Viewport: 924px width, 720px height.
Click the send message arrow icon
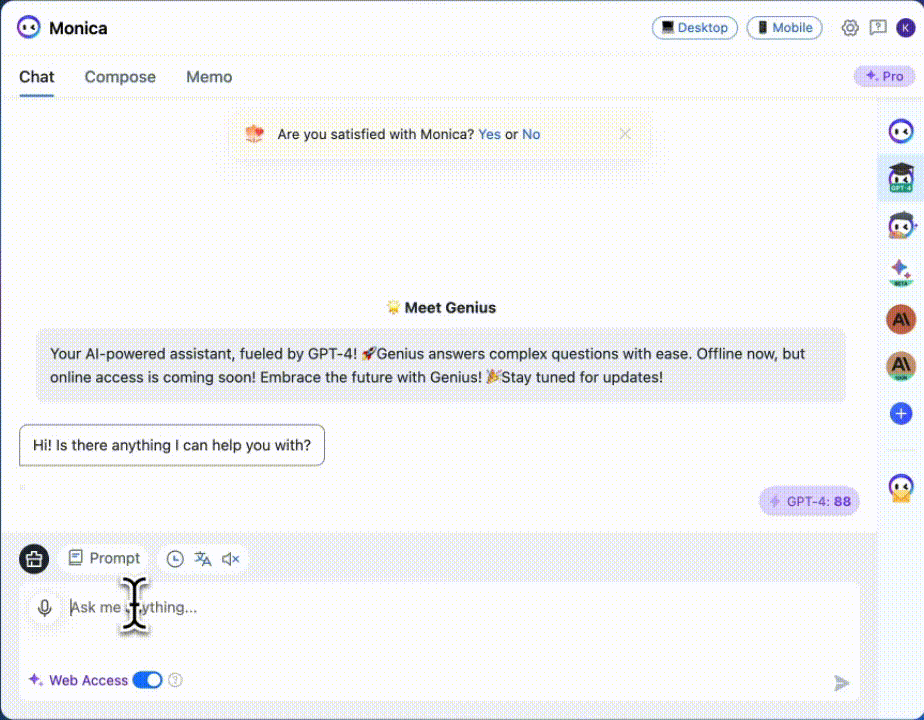(x=842, y=683)
